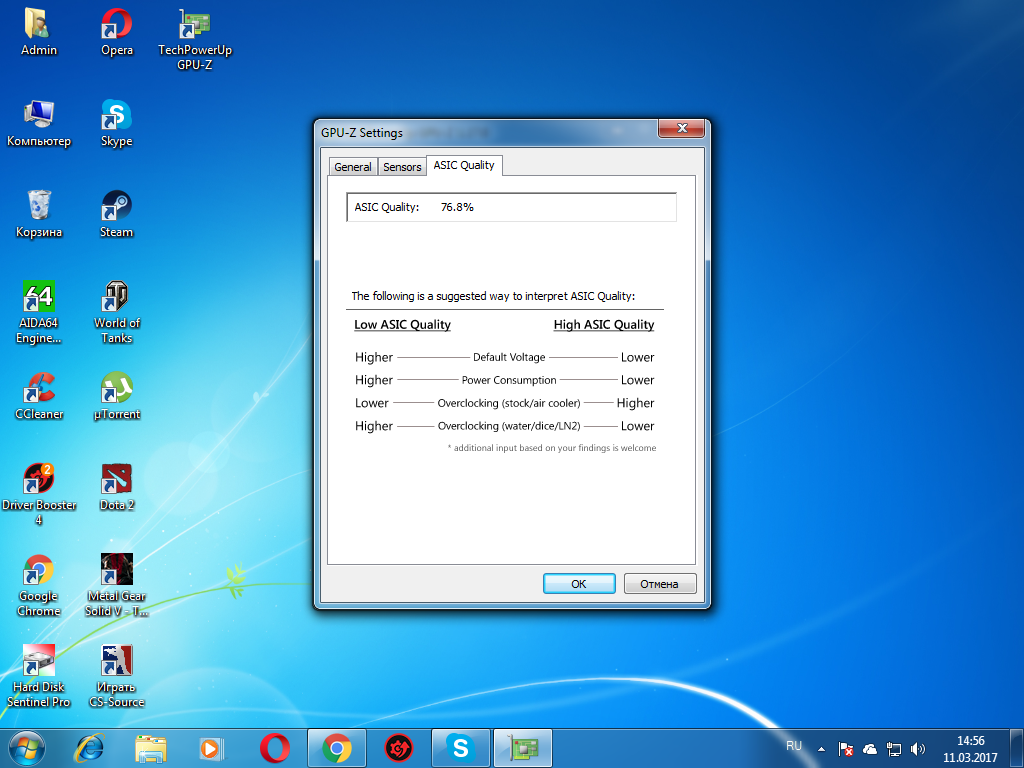Image resolution: width=1024 pixels, height=768 pixels.
Task: Click the GPU-Z taskbar button
Action: click(523, 748)
